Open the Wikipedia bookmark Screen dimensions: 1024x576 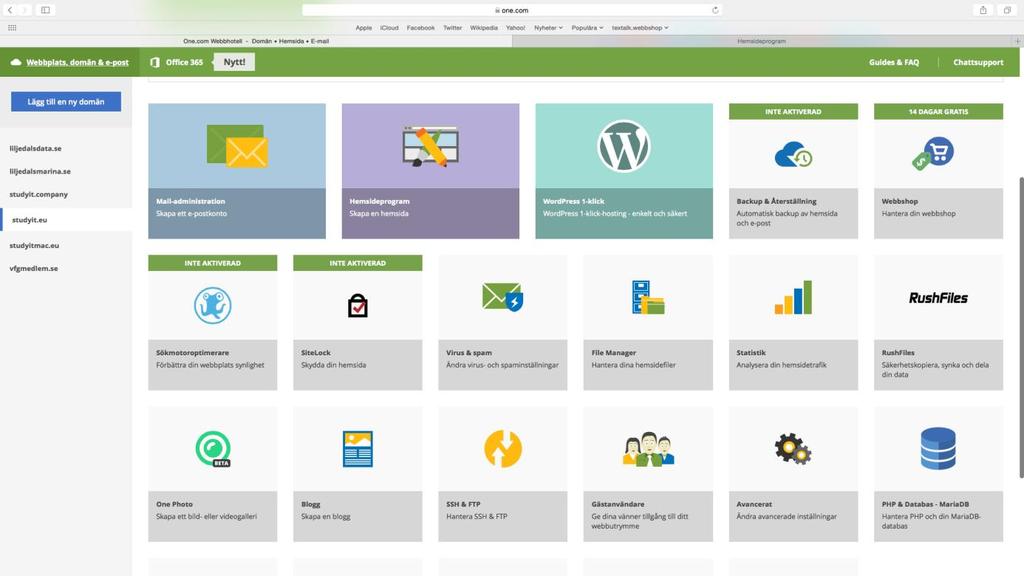point(484,27)
